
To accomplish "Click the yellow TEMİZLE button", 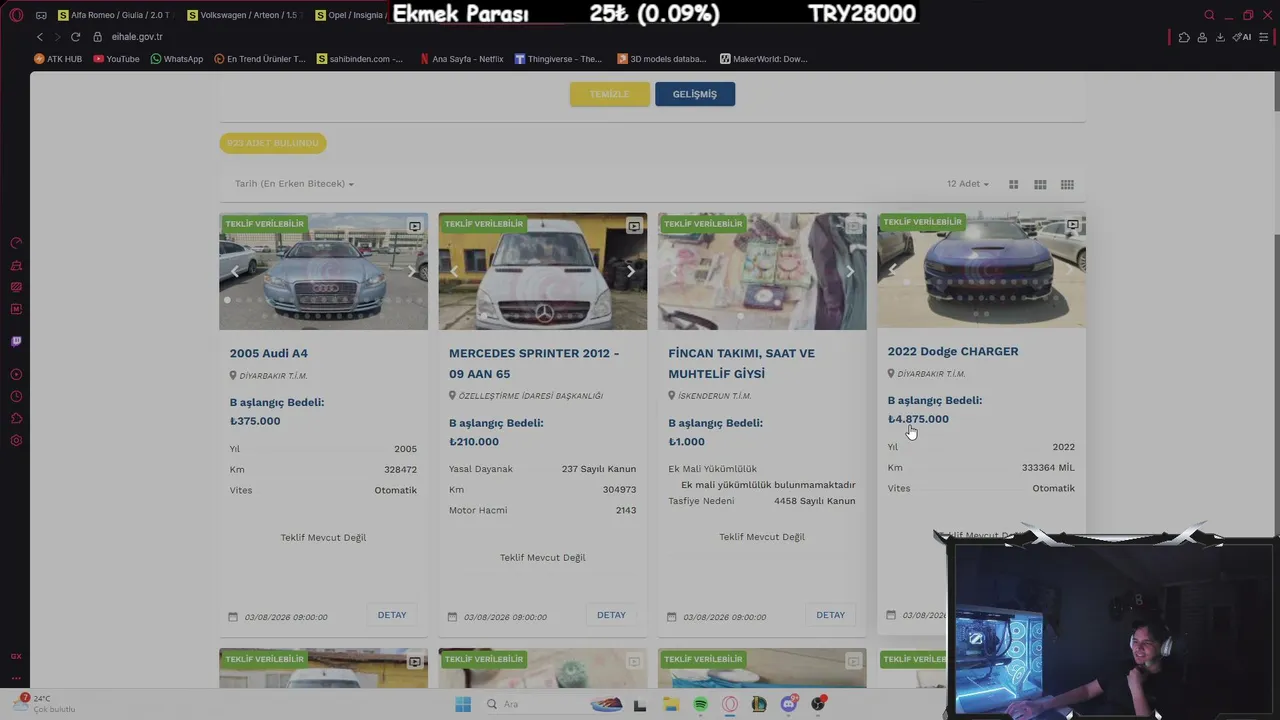I will click(610, 94).
